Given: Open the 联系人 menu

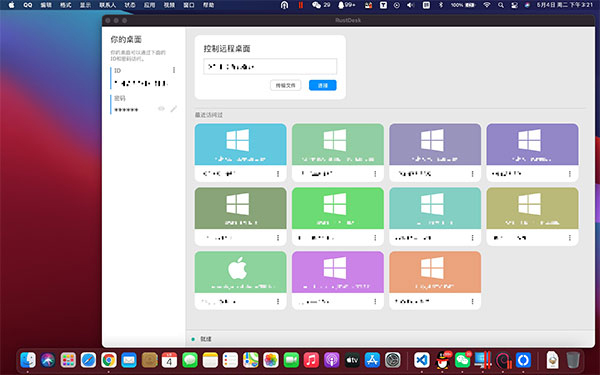Looking at the screenshot, I should point(108,5).
